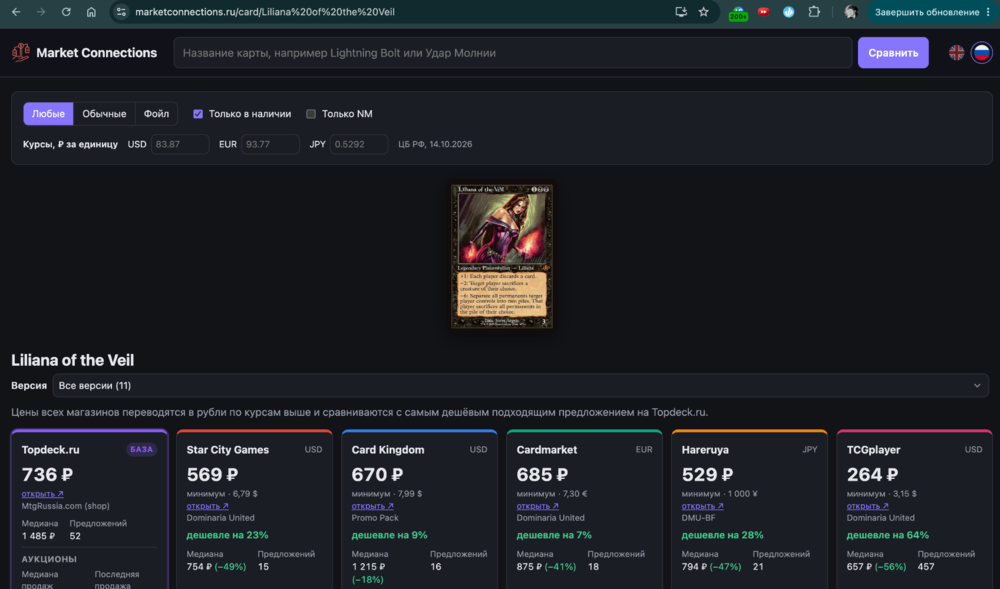
Task: Click the '529 ₽' price on Hareruya
Action: click(x=707, y=475)
